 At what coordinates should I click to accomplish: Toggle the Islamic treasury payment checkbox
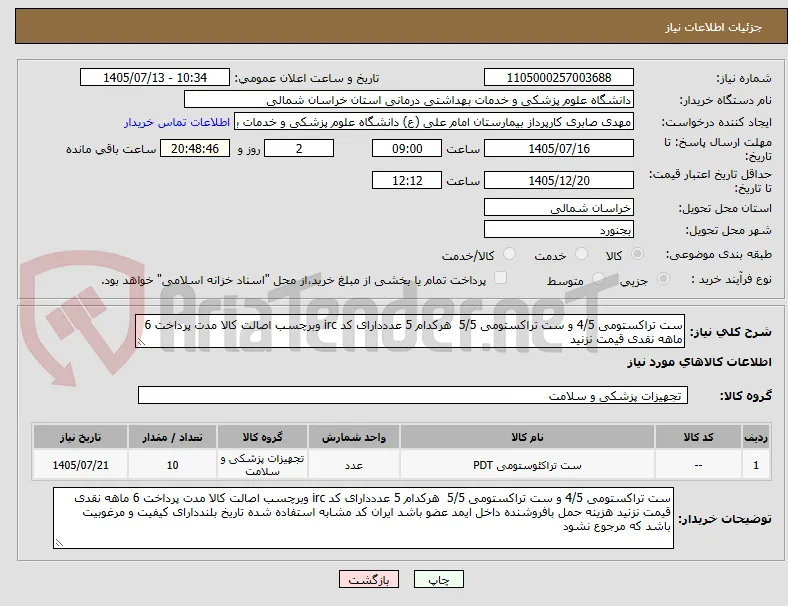(x=501, y=278)
